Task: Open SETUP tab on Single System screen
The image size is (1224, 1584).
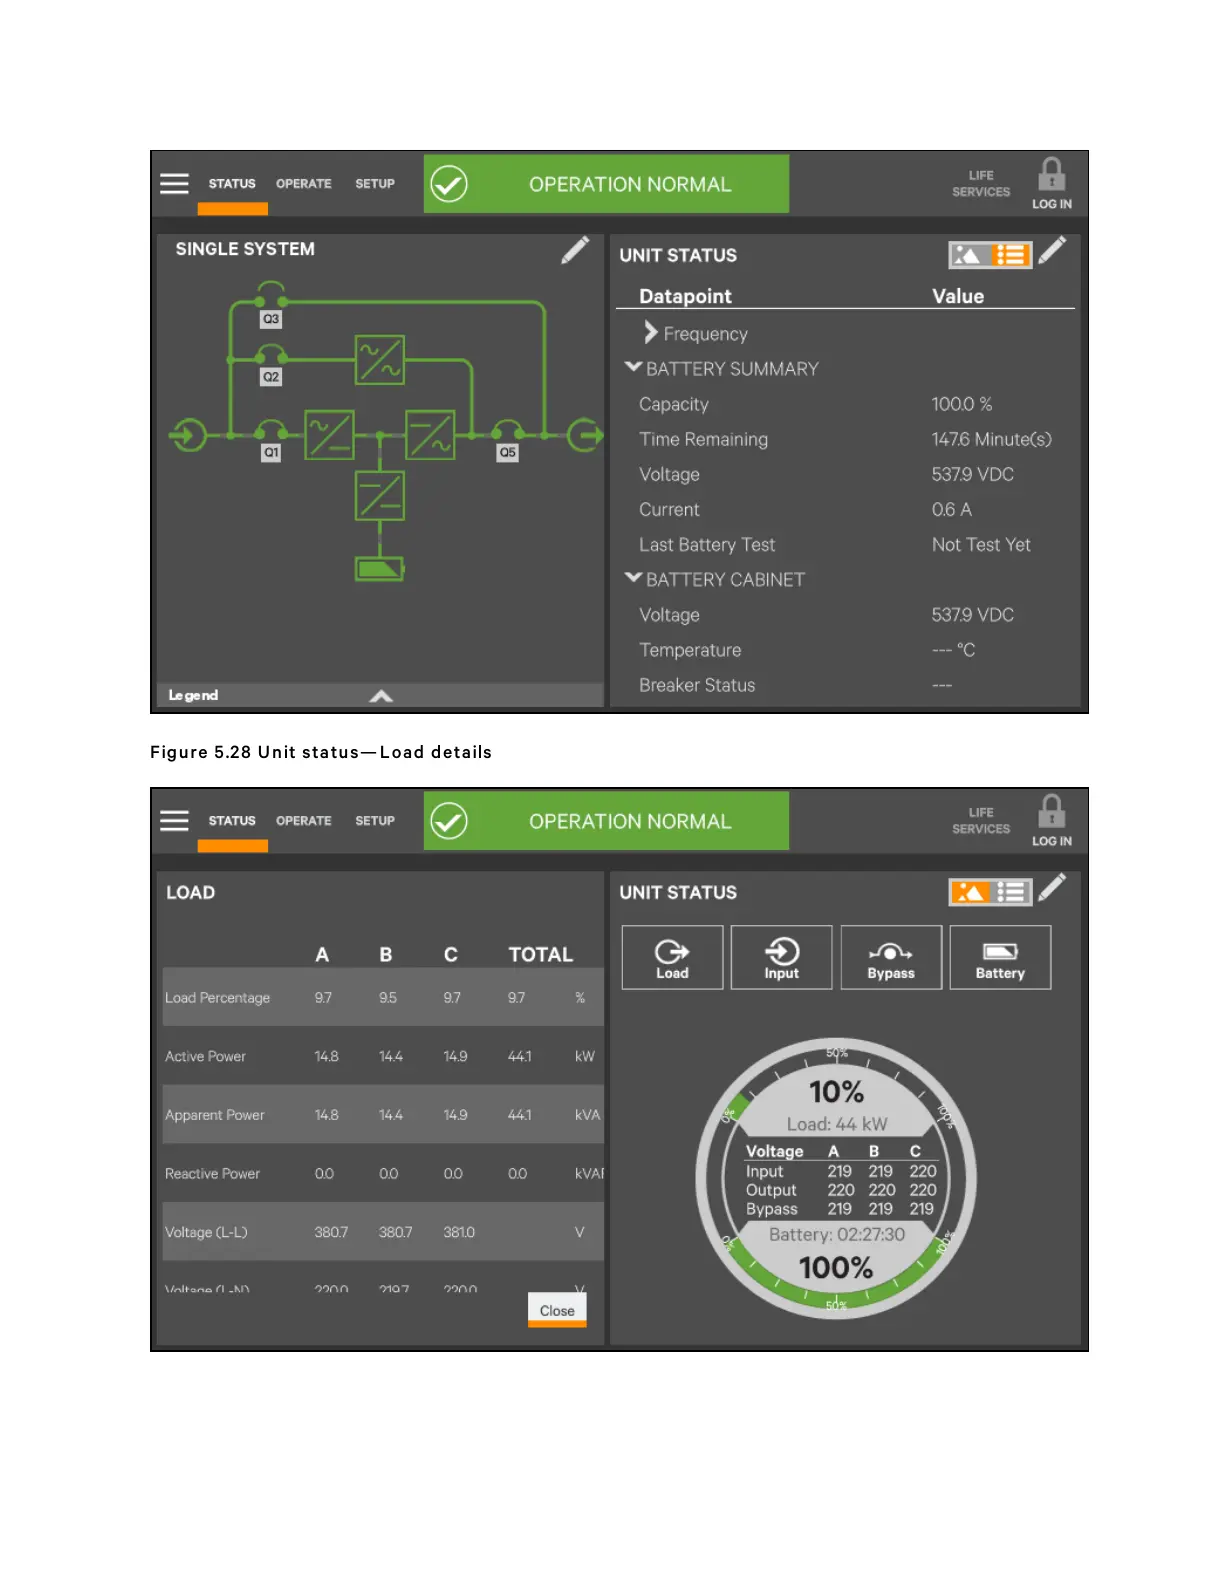Action: pyautogui.click(x=375, y=184)
